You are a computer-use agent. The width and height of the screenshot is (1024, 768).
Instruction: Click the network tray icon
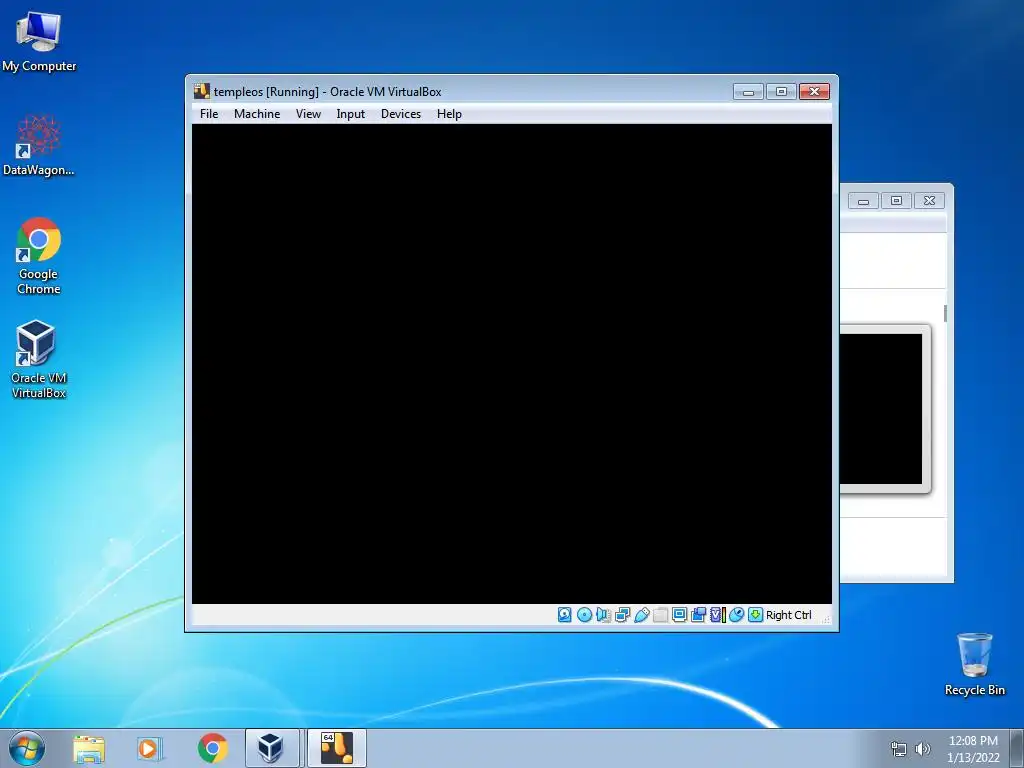[899, 749]
